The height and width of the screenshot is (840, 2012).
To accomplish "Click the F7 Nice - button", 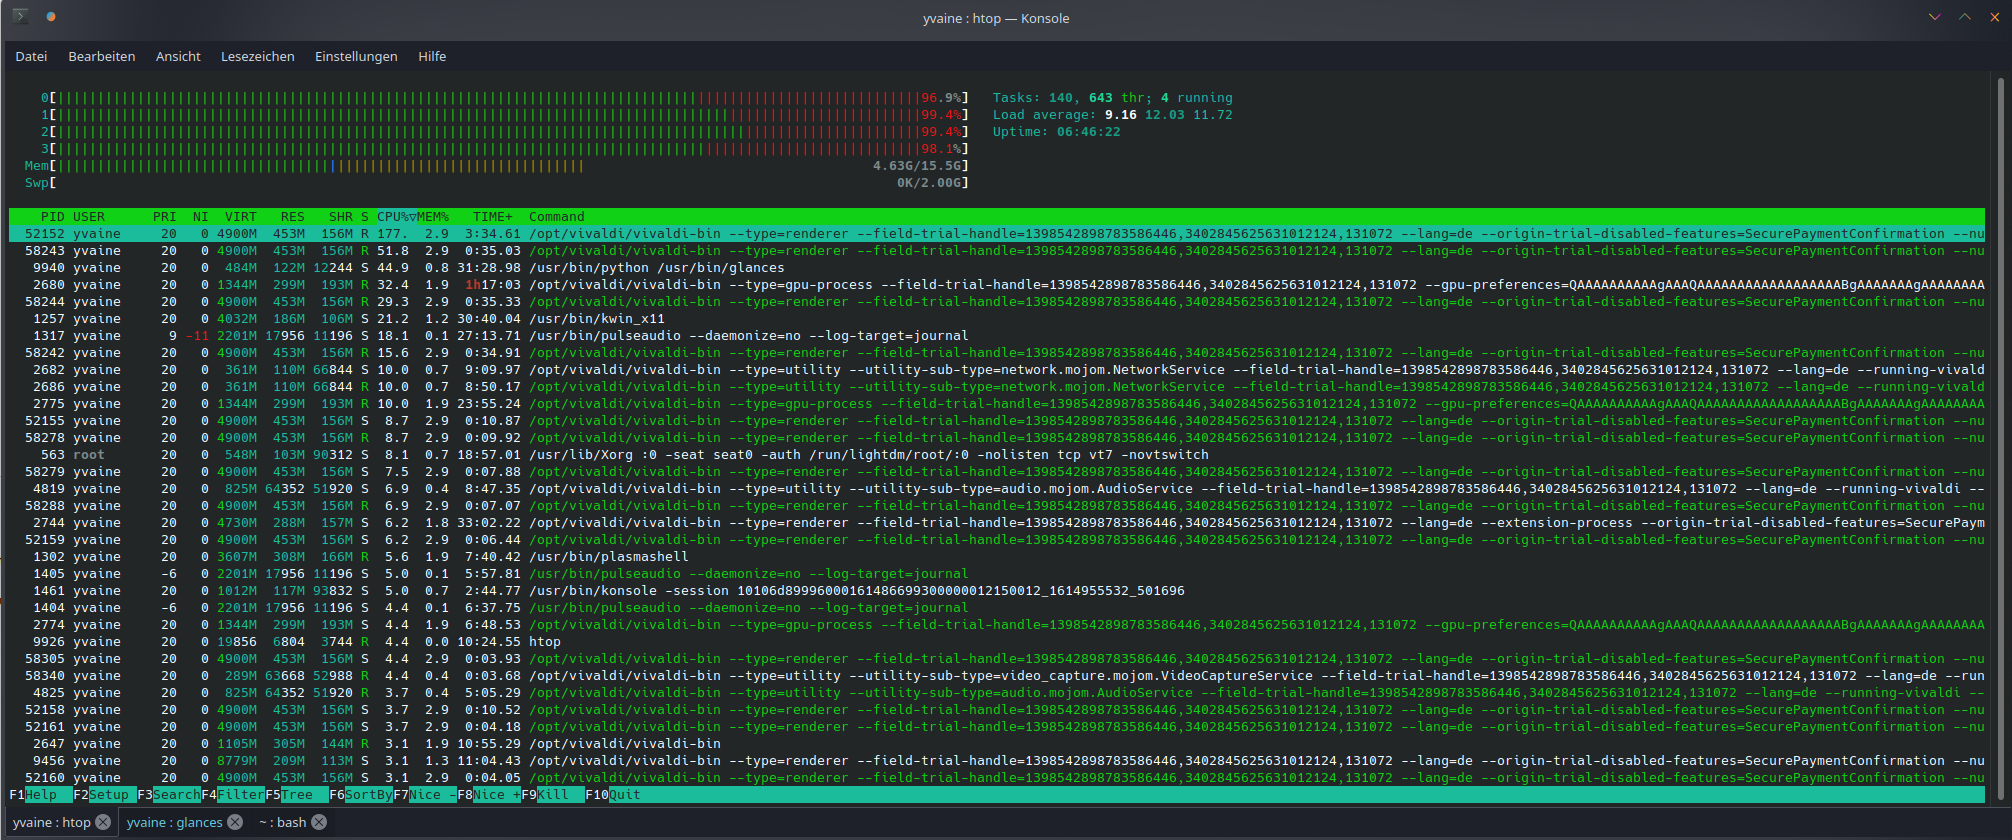I will point(425,795).
